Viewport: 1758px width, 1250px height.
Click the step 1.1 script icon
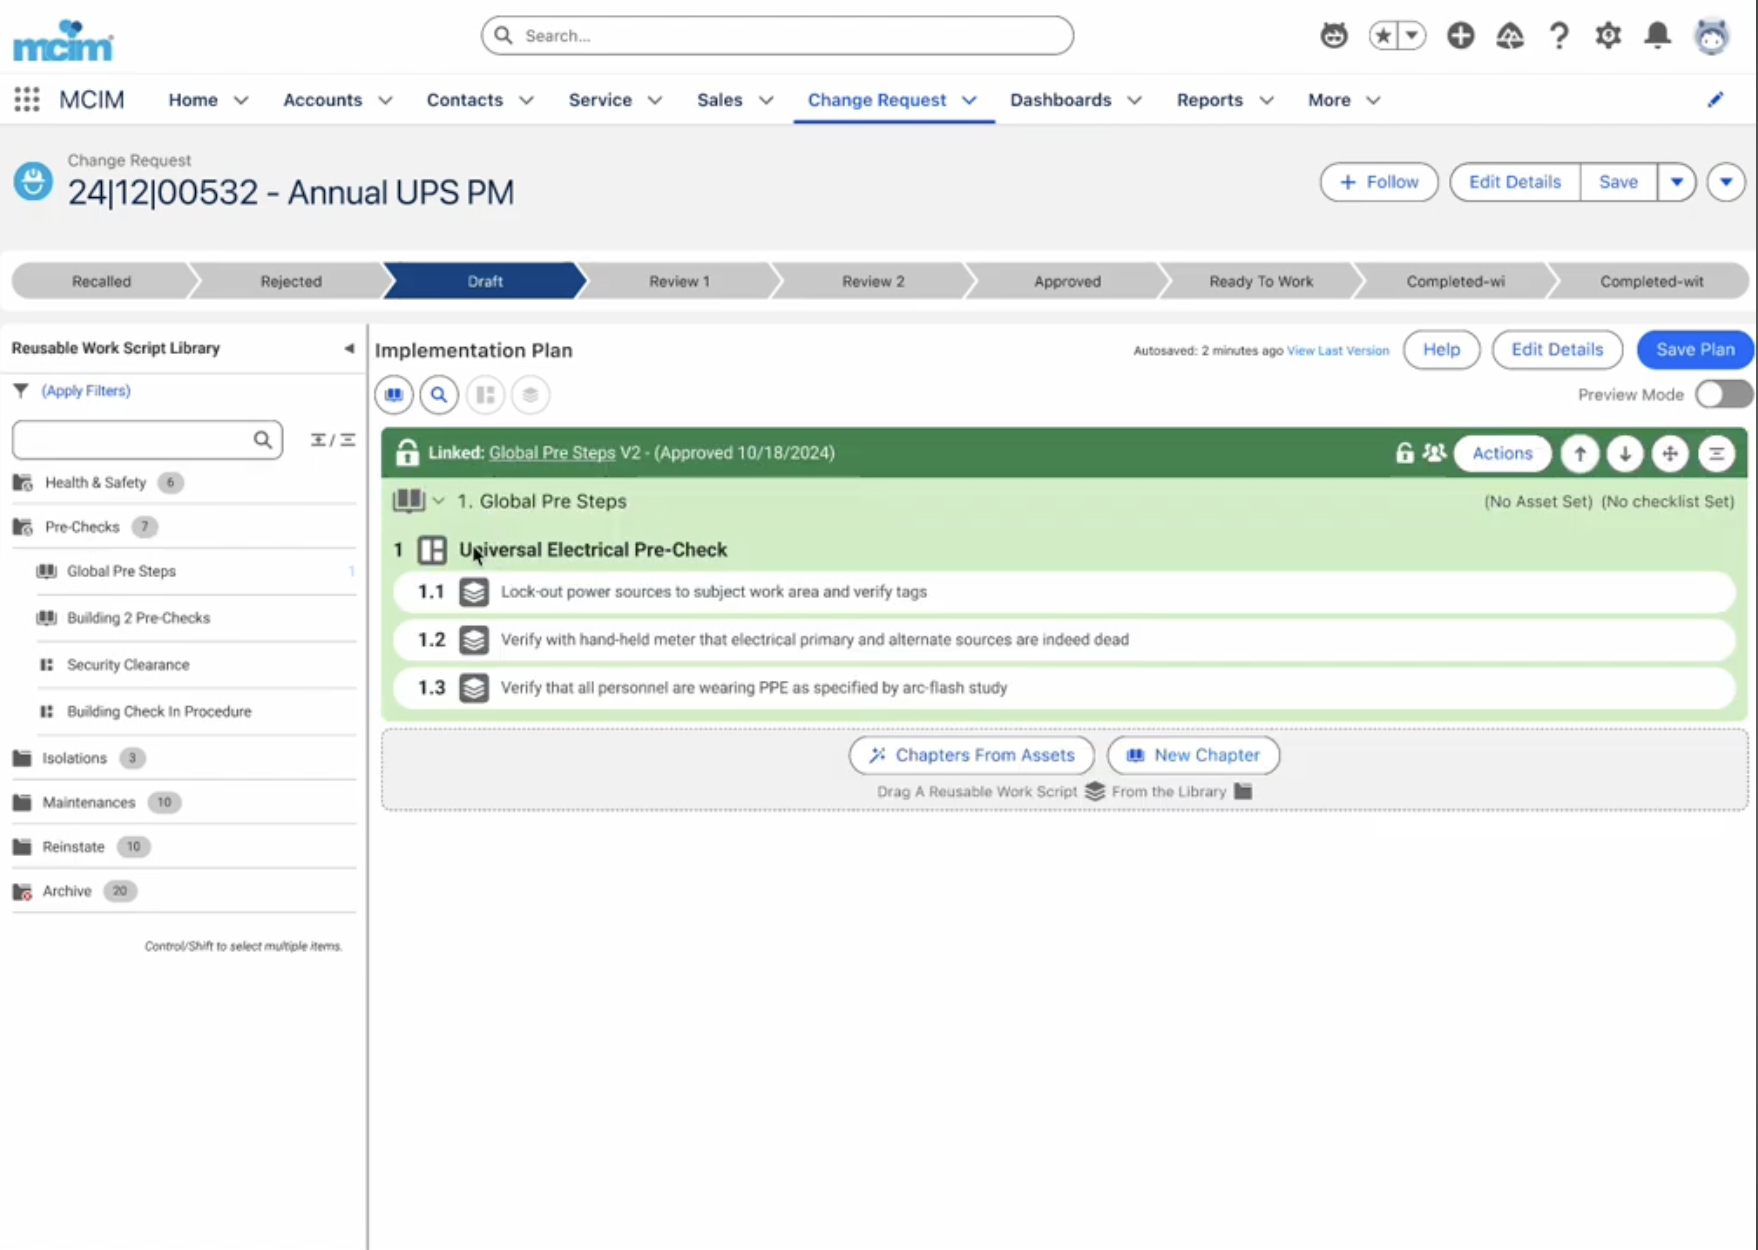[x=474, y=592]
